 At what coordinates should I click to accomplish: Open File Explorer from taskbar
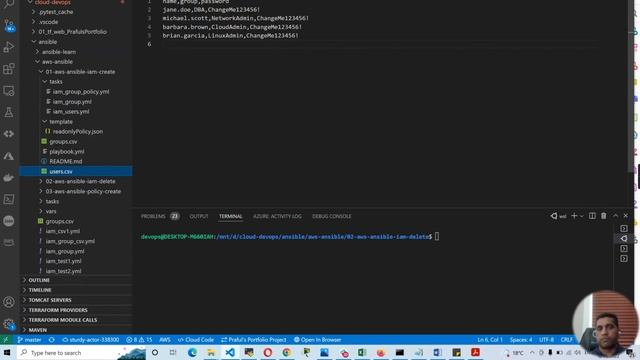click(x=211, y=352)
